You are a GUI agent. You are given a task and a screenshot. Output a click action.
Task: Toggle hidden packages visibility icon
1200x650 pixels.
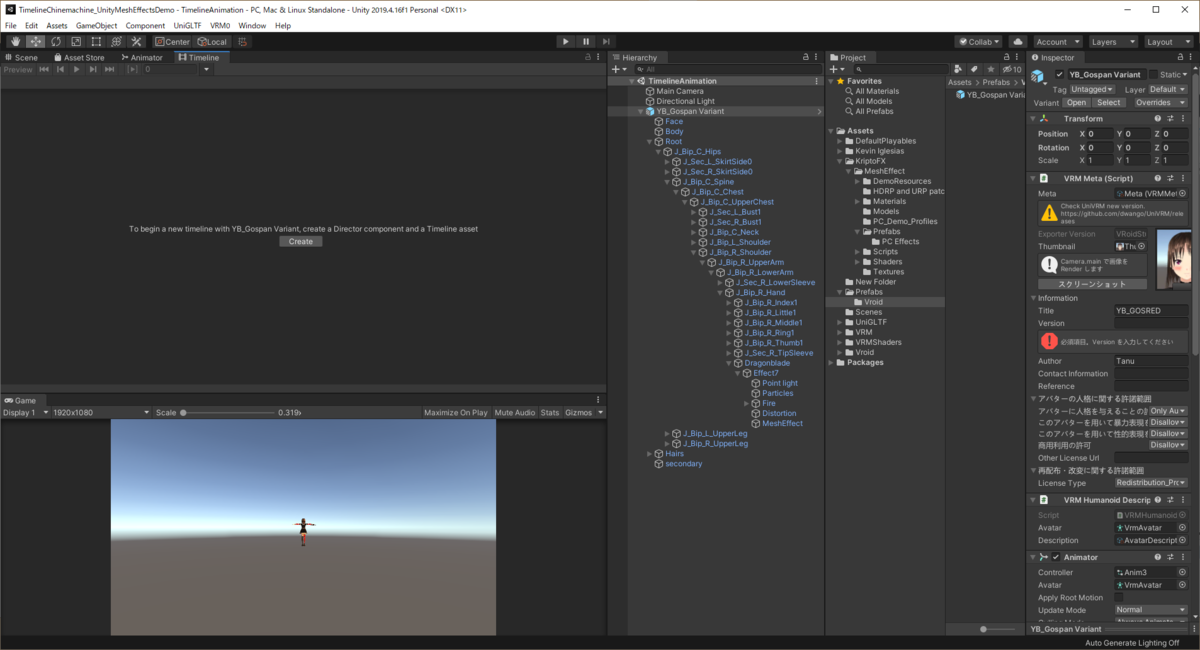[1011, 69]
